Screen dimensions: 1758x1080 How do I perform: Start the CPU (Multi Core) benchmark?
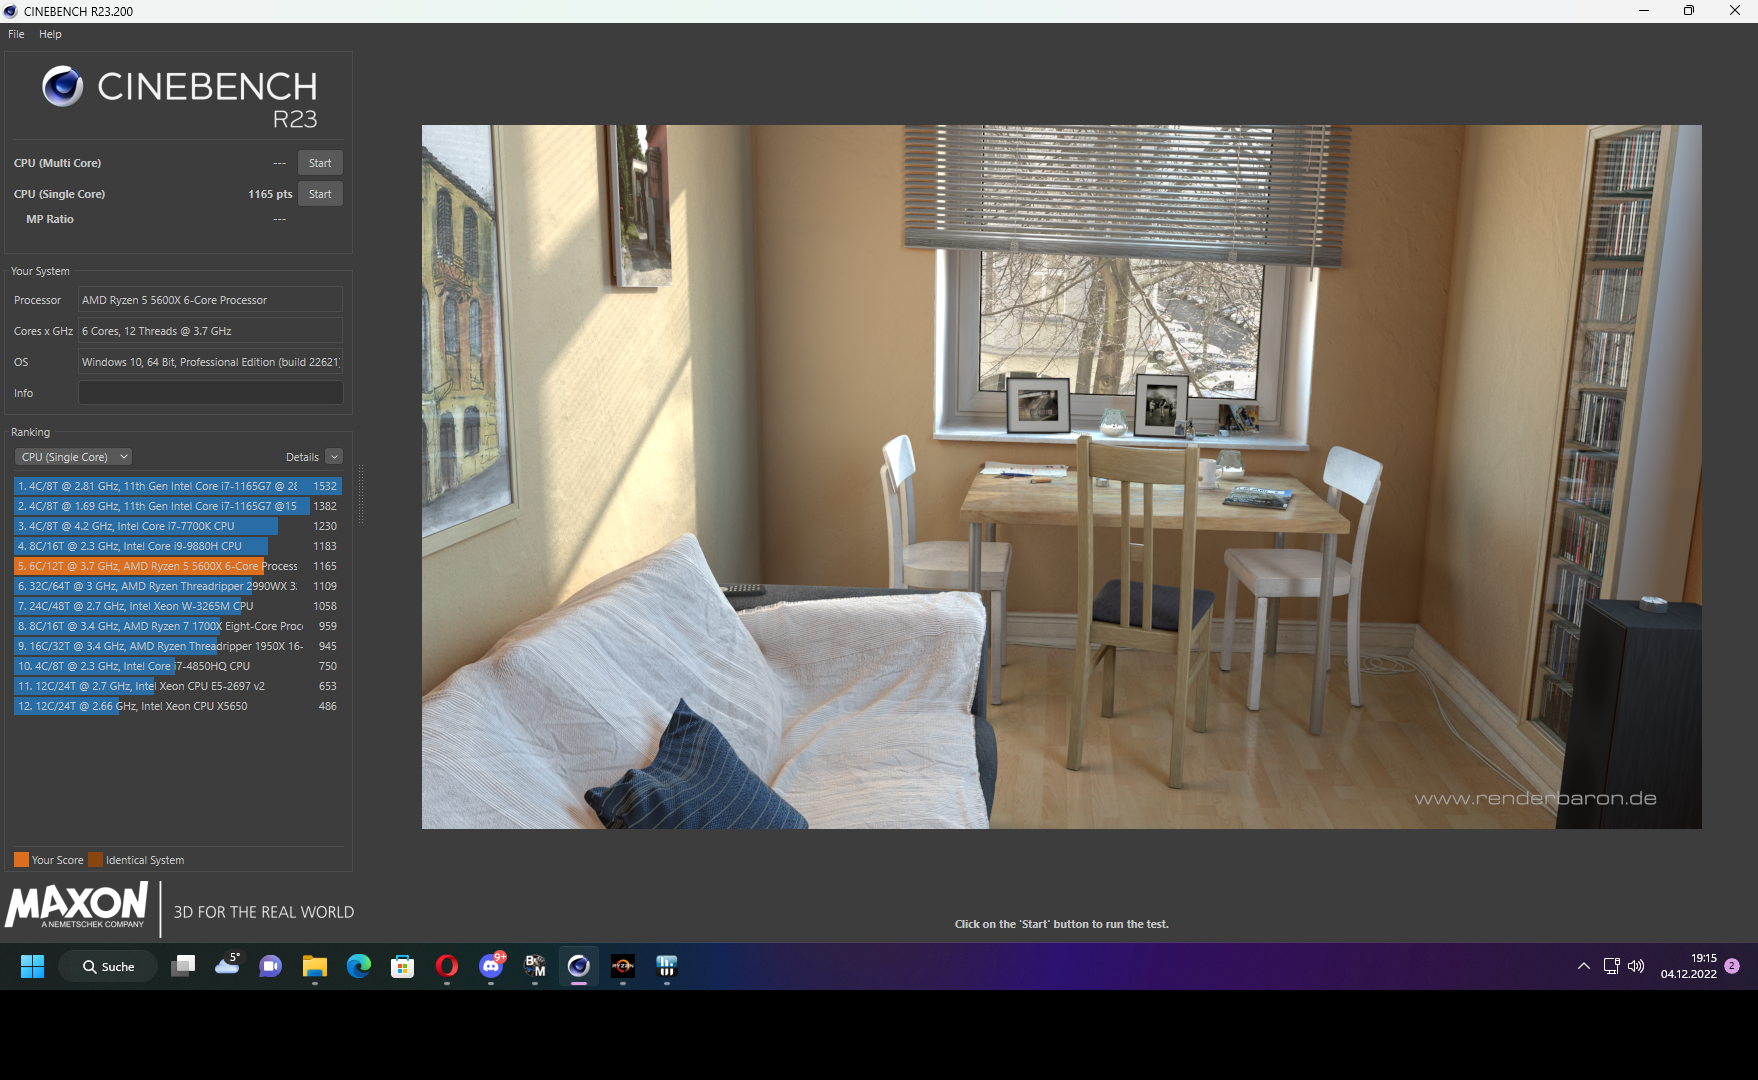pyautogui.click(x=319, y=162)
